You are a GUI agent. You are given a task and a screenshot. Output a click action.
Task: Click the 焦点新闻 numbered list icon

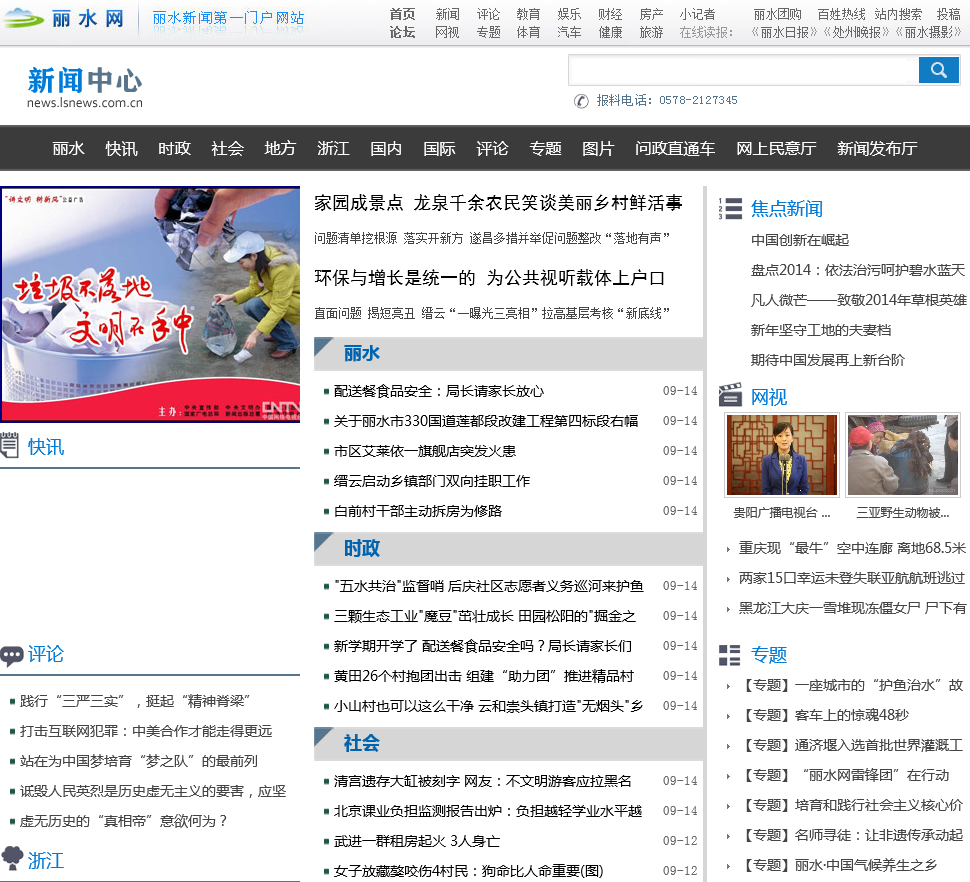click(x=731, y=208)
